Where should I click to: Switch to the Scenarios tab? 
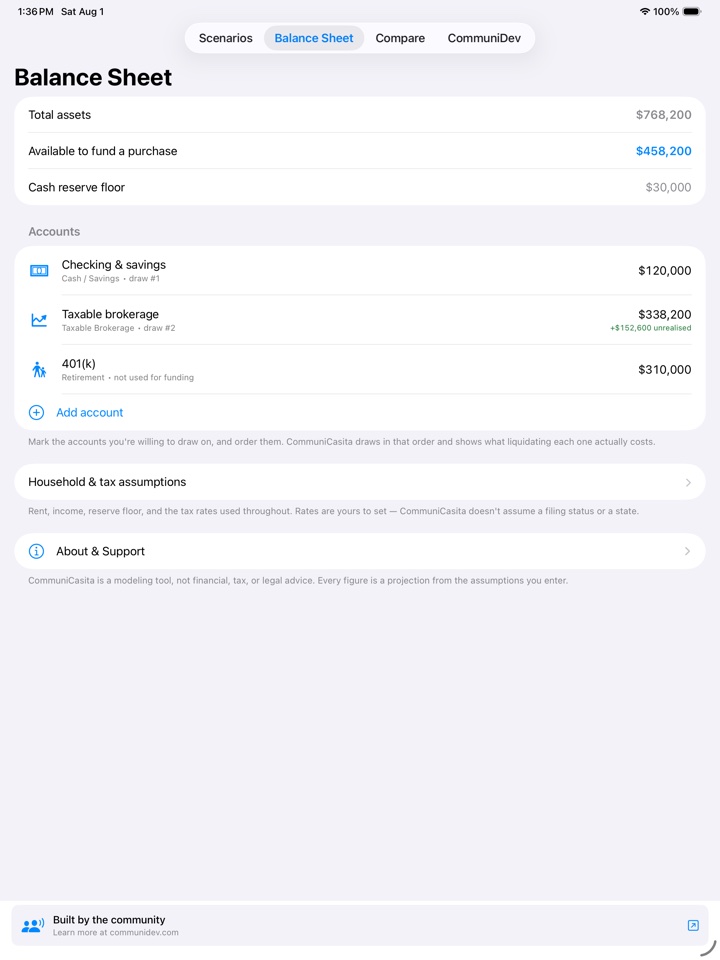tap(225, 38)
